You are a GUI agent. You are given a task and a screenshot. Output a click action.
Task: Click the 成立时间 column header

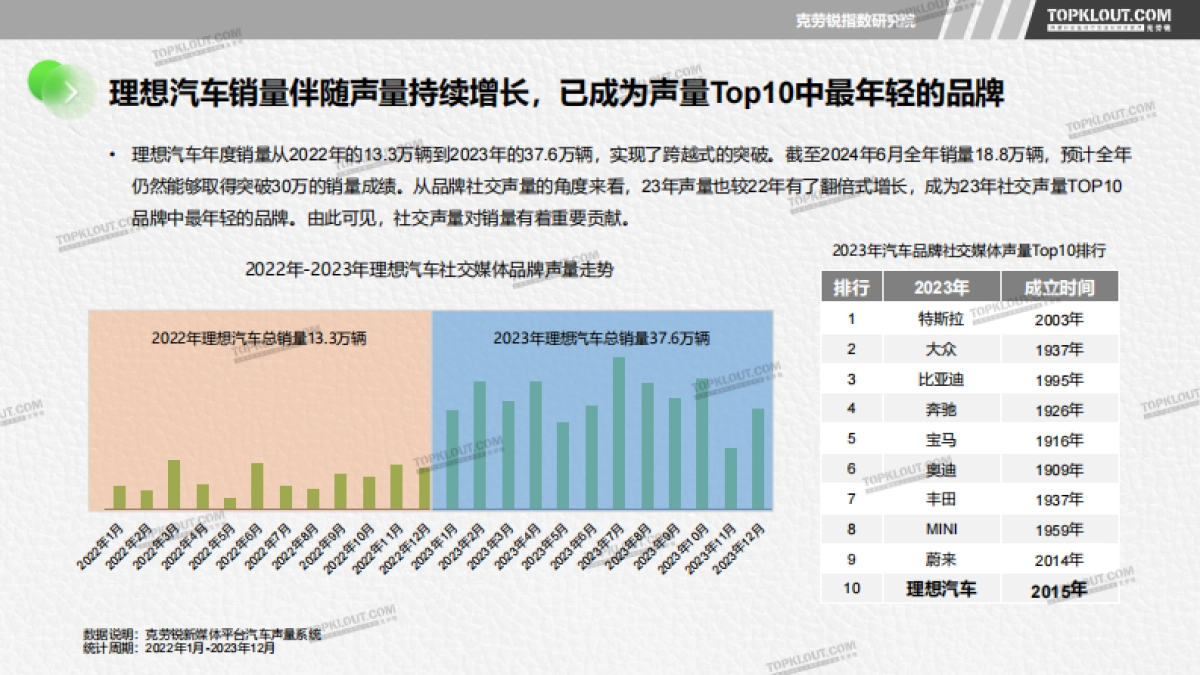(x=1061, y=289)
